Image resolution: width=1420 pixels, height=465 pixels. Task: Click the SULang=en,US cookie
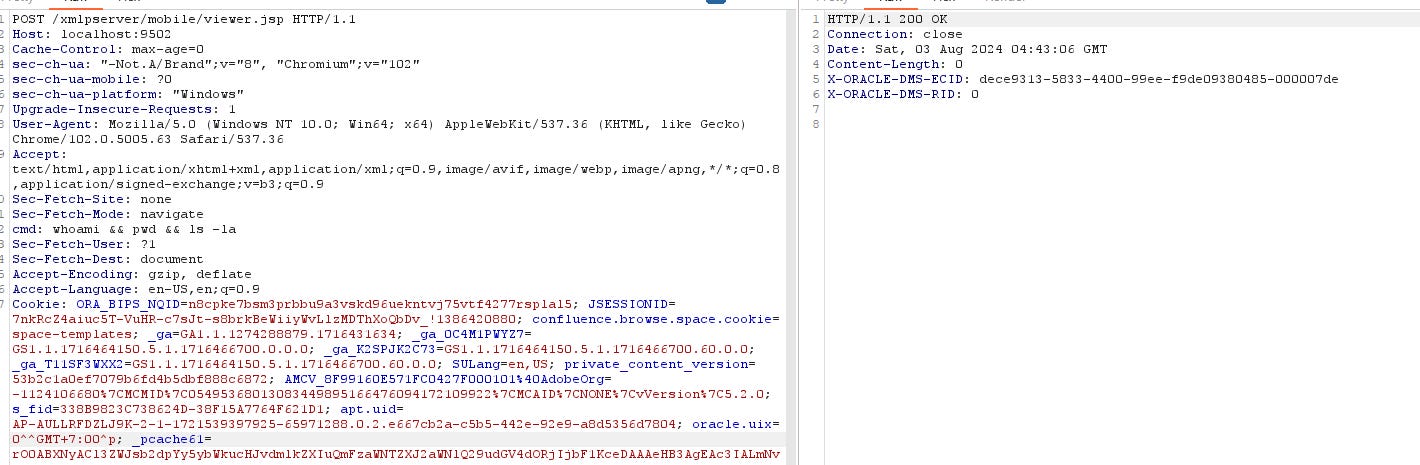pos(500,364)
